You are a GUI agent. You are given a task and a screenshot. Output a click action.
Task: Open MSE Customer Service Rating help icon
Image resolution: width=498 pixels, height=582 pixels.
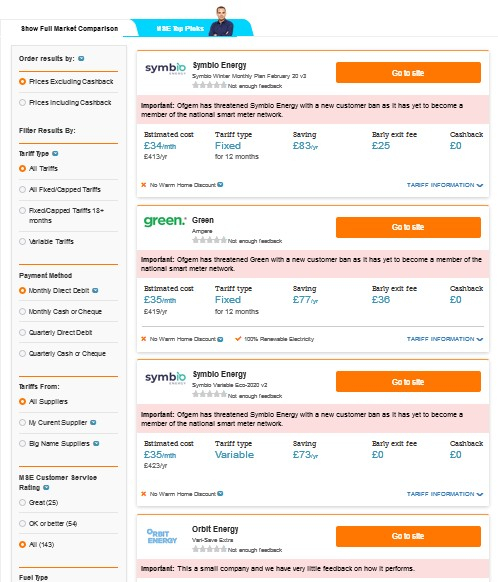pos(46,488)
